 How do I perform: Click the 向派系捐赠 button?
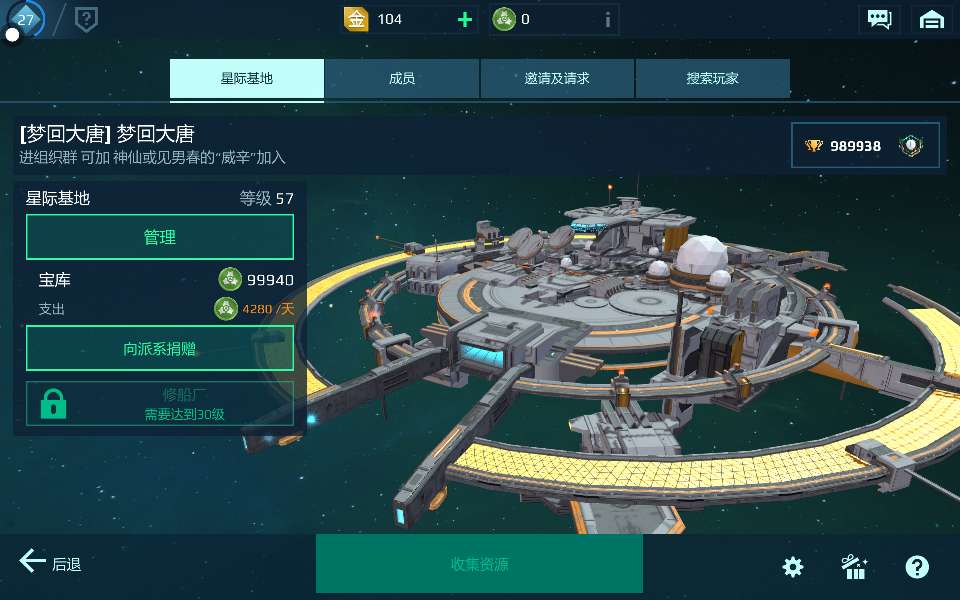point(160,348)
